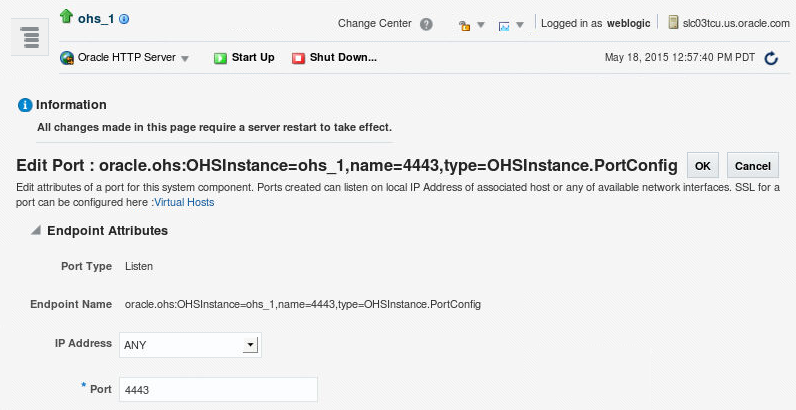Cancel editing the port

pyautogui.click(x=753, y=165)
